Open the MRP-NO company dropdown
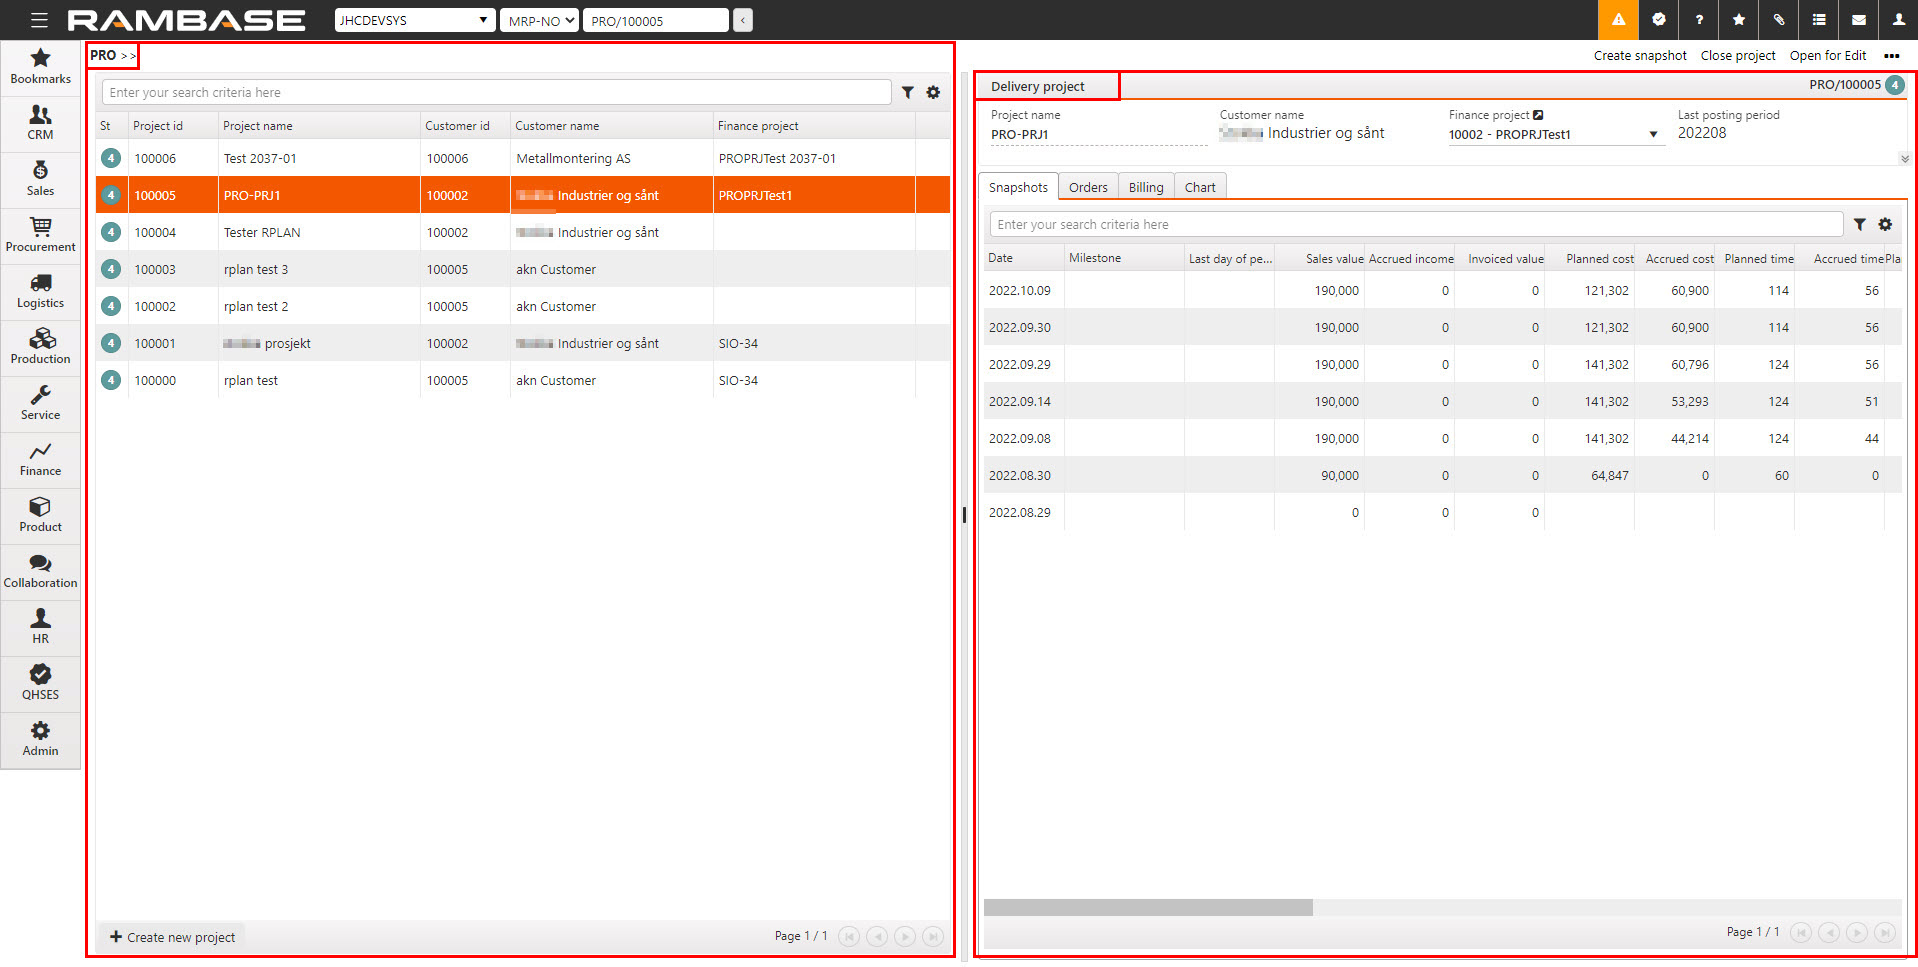 click(x=539, y=21)
